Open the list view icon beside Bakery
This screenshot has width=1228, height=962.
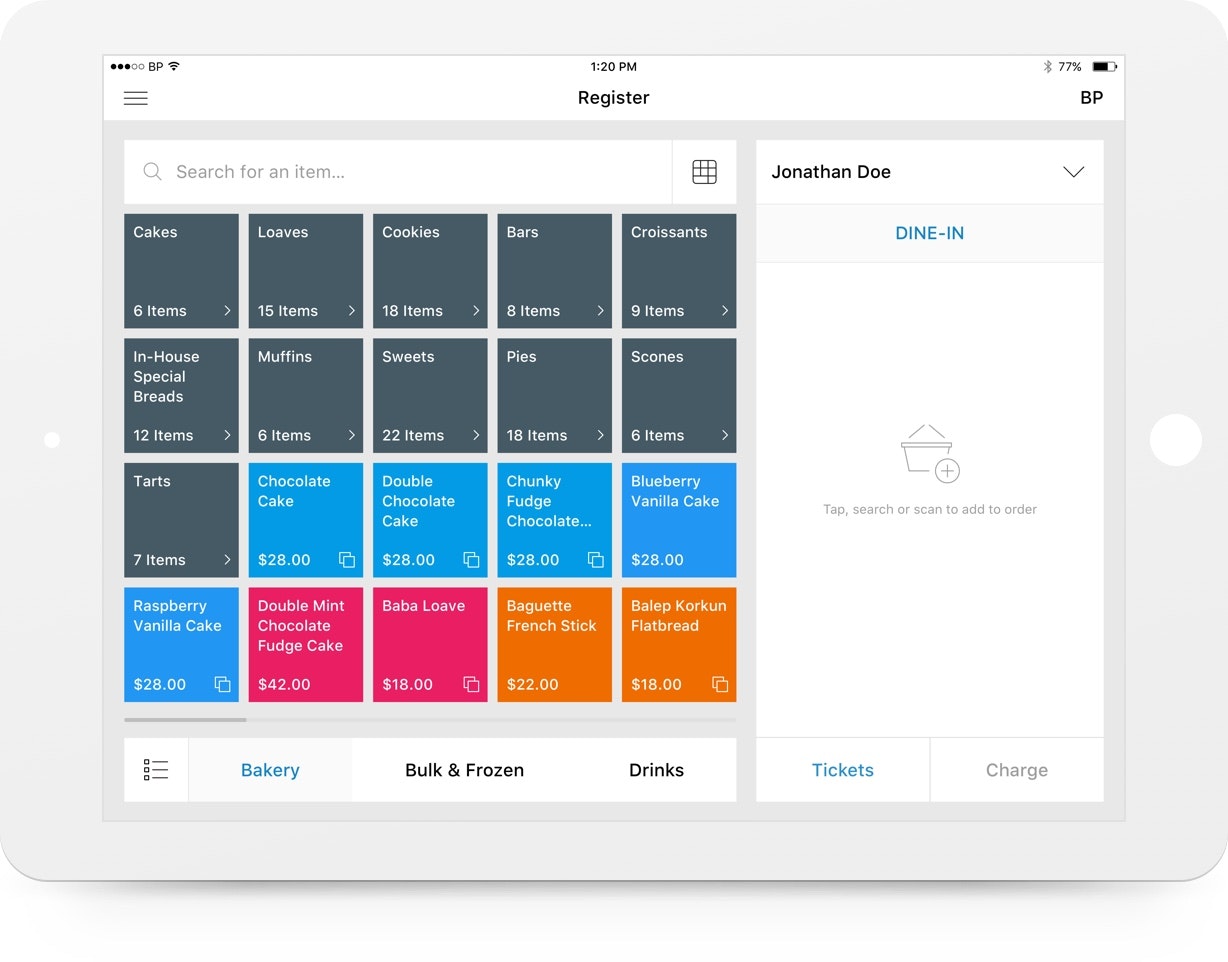pos(156,770)
